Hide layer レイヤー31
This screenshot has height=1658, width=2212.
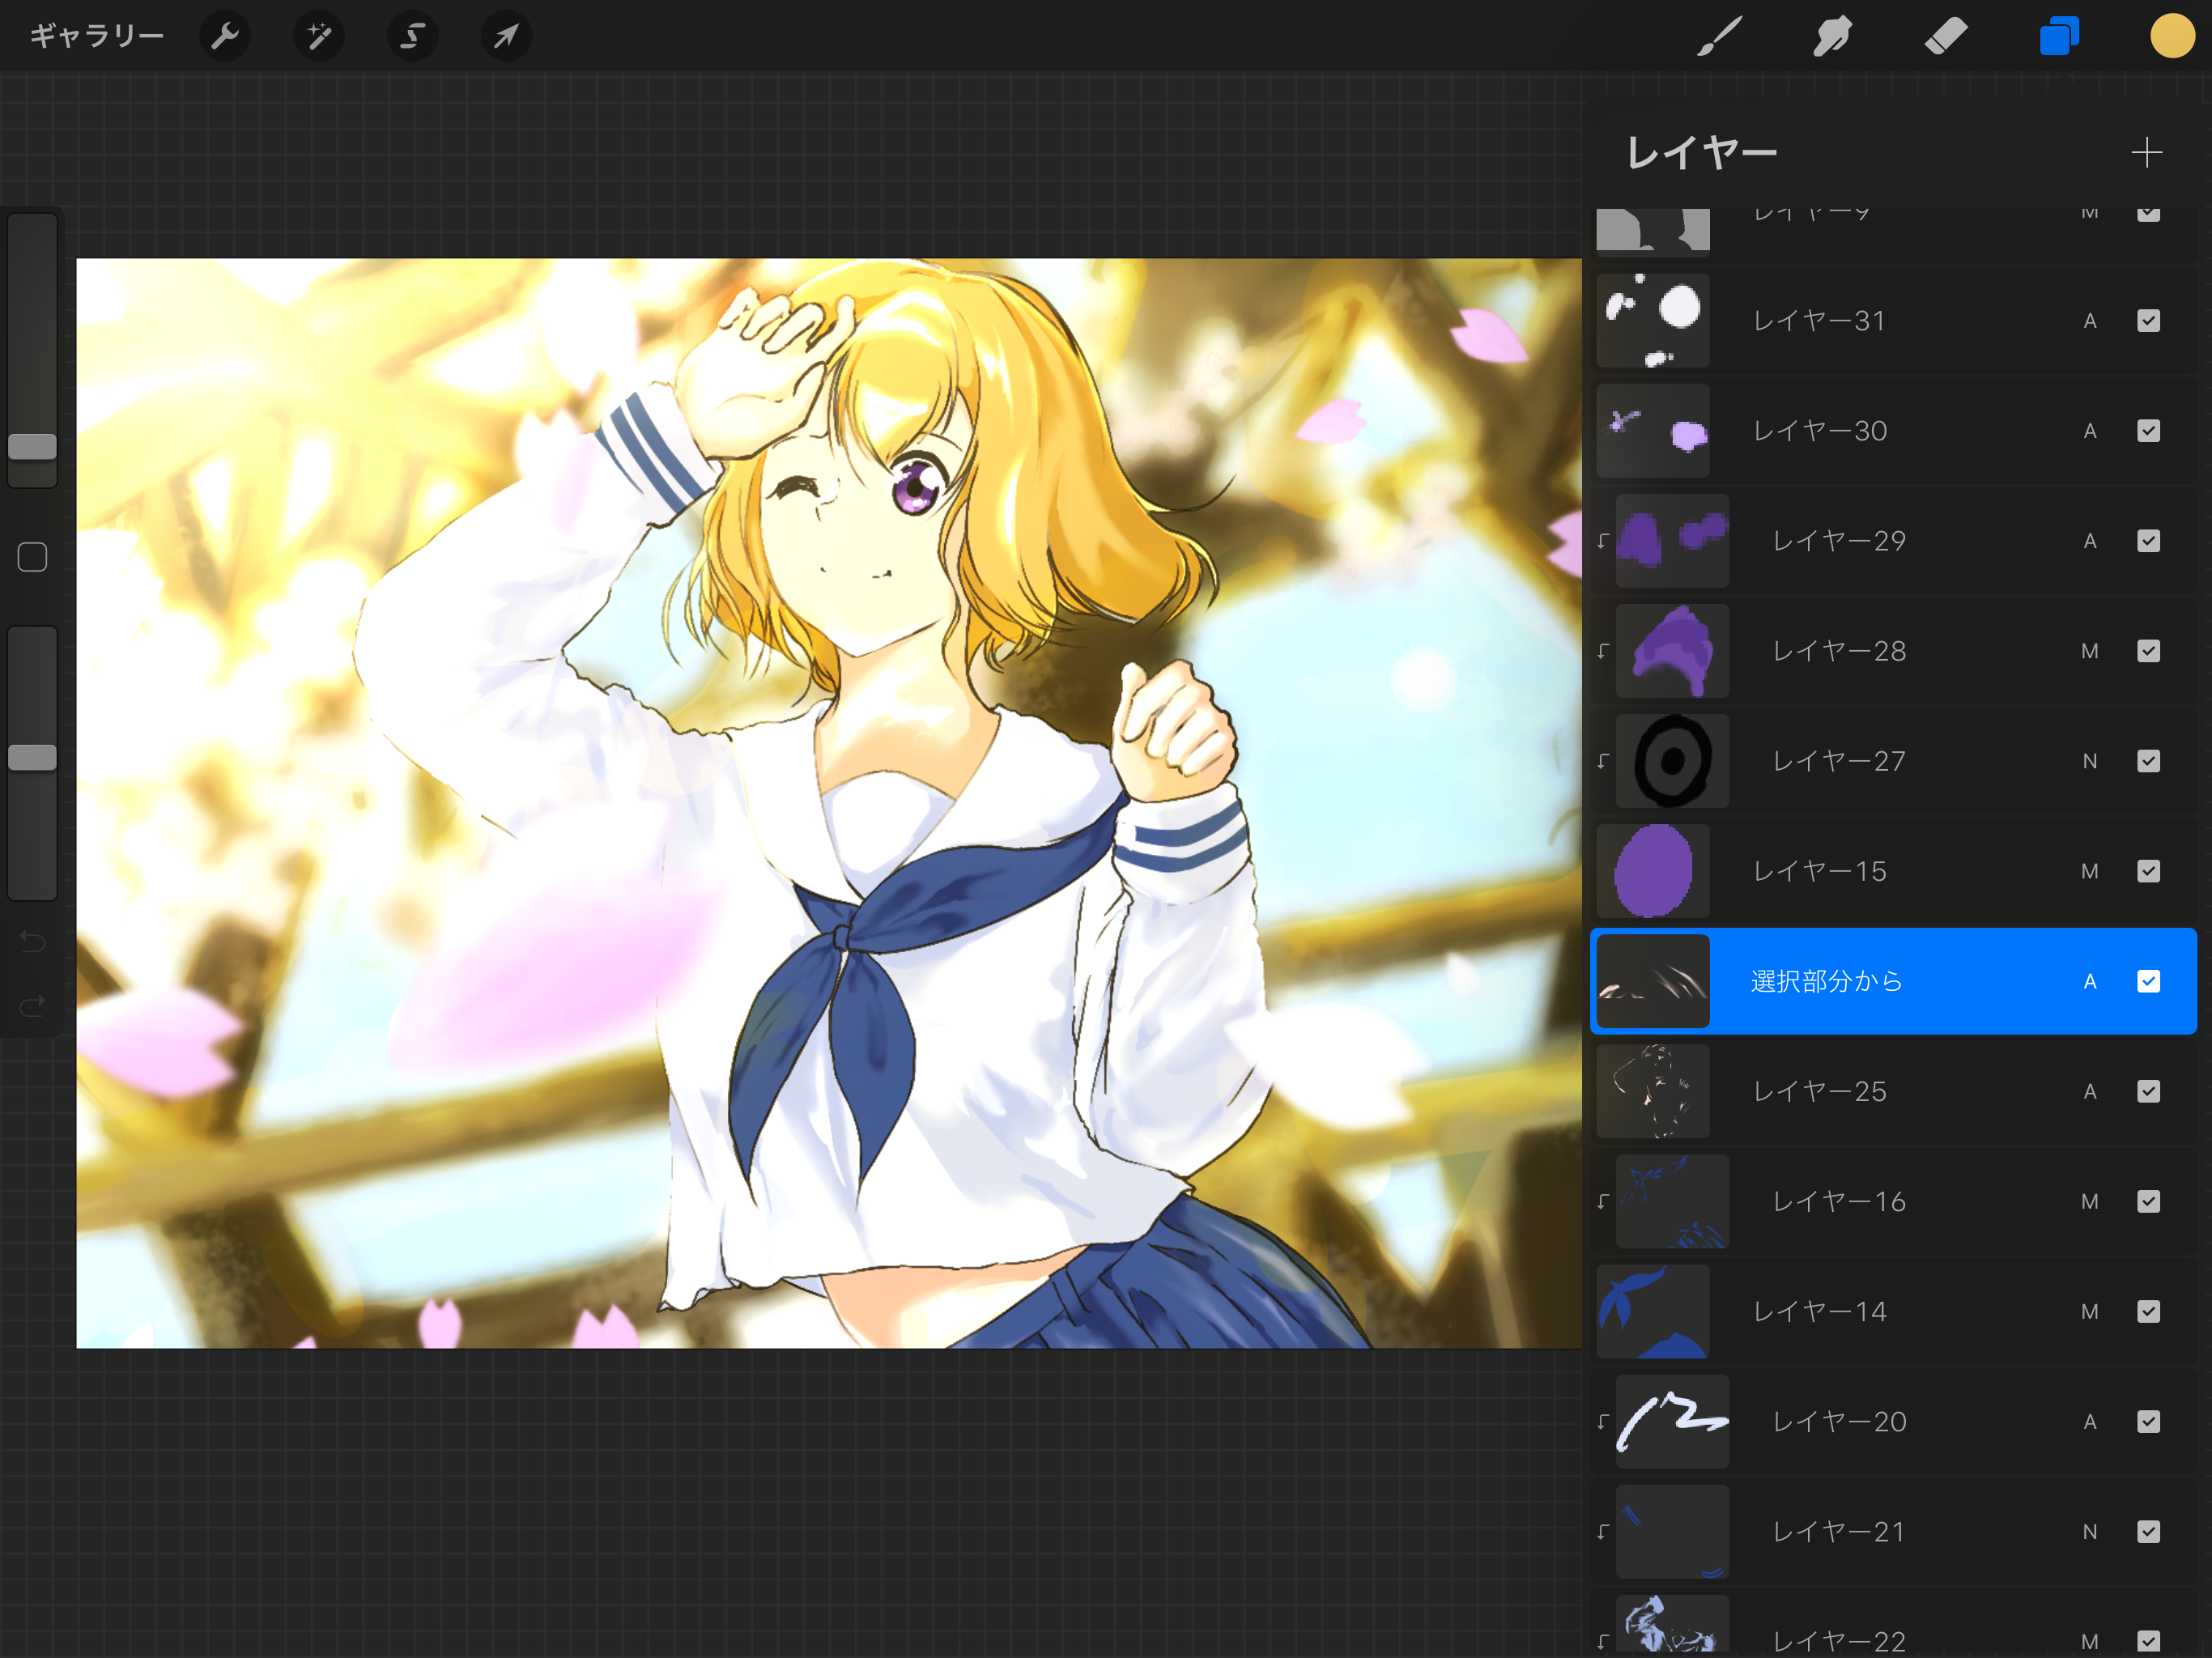tap(2148, 321)
